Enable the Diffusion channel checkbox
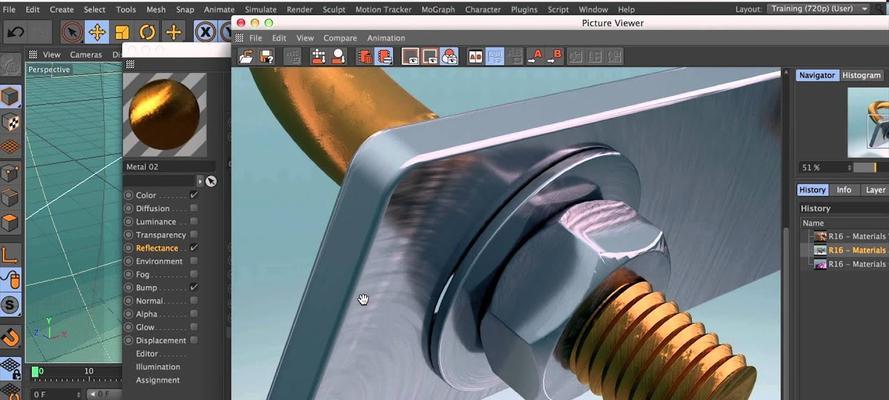 click(194, 208)
